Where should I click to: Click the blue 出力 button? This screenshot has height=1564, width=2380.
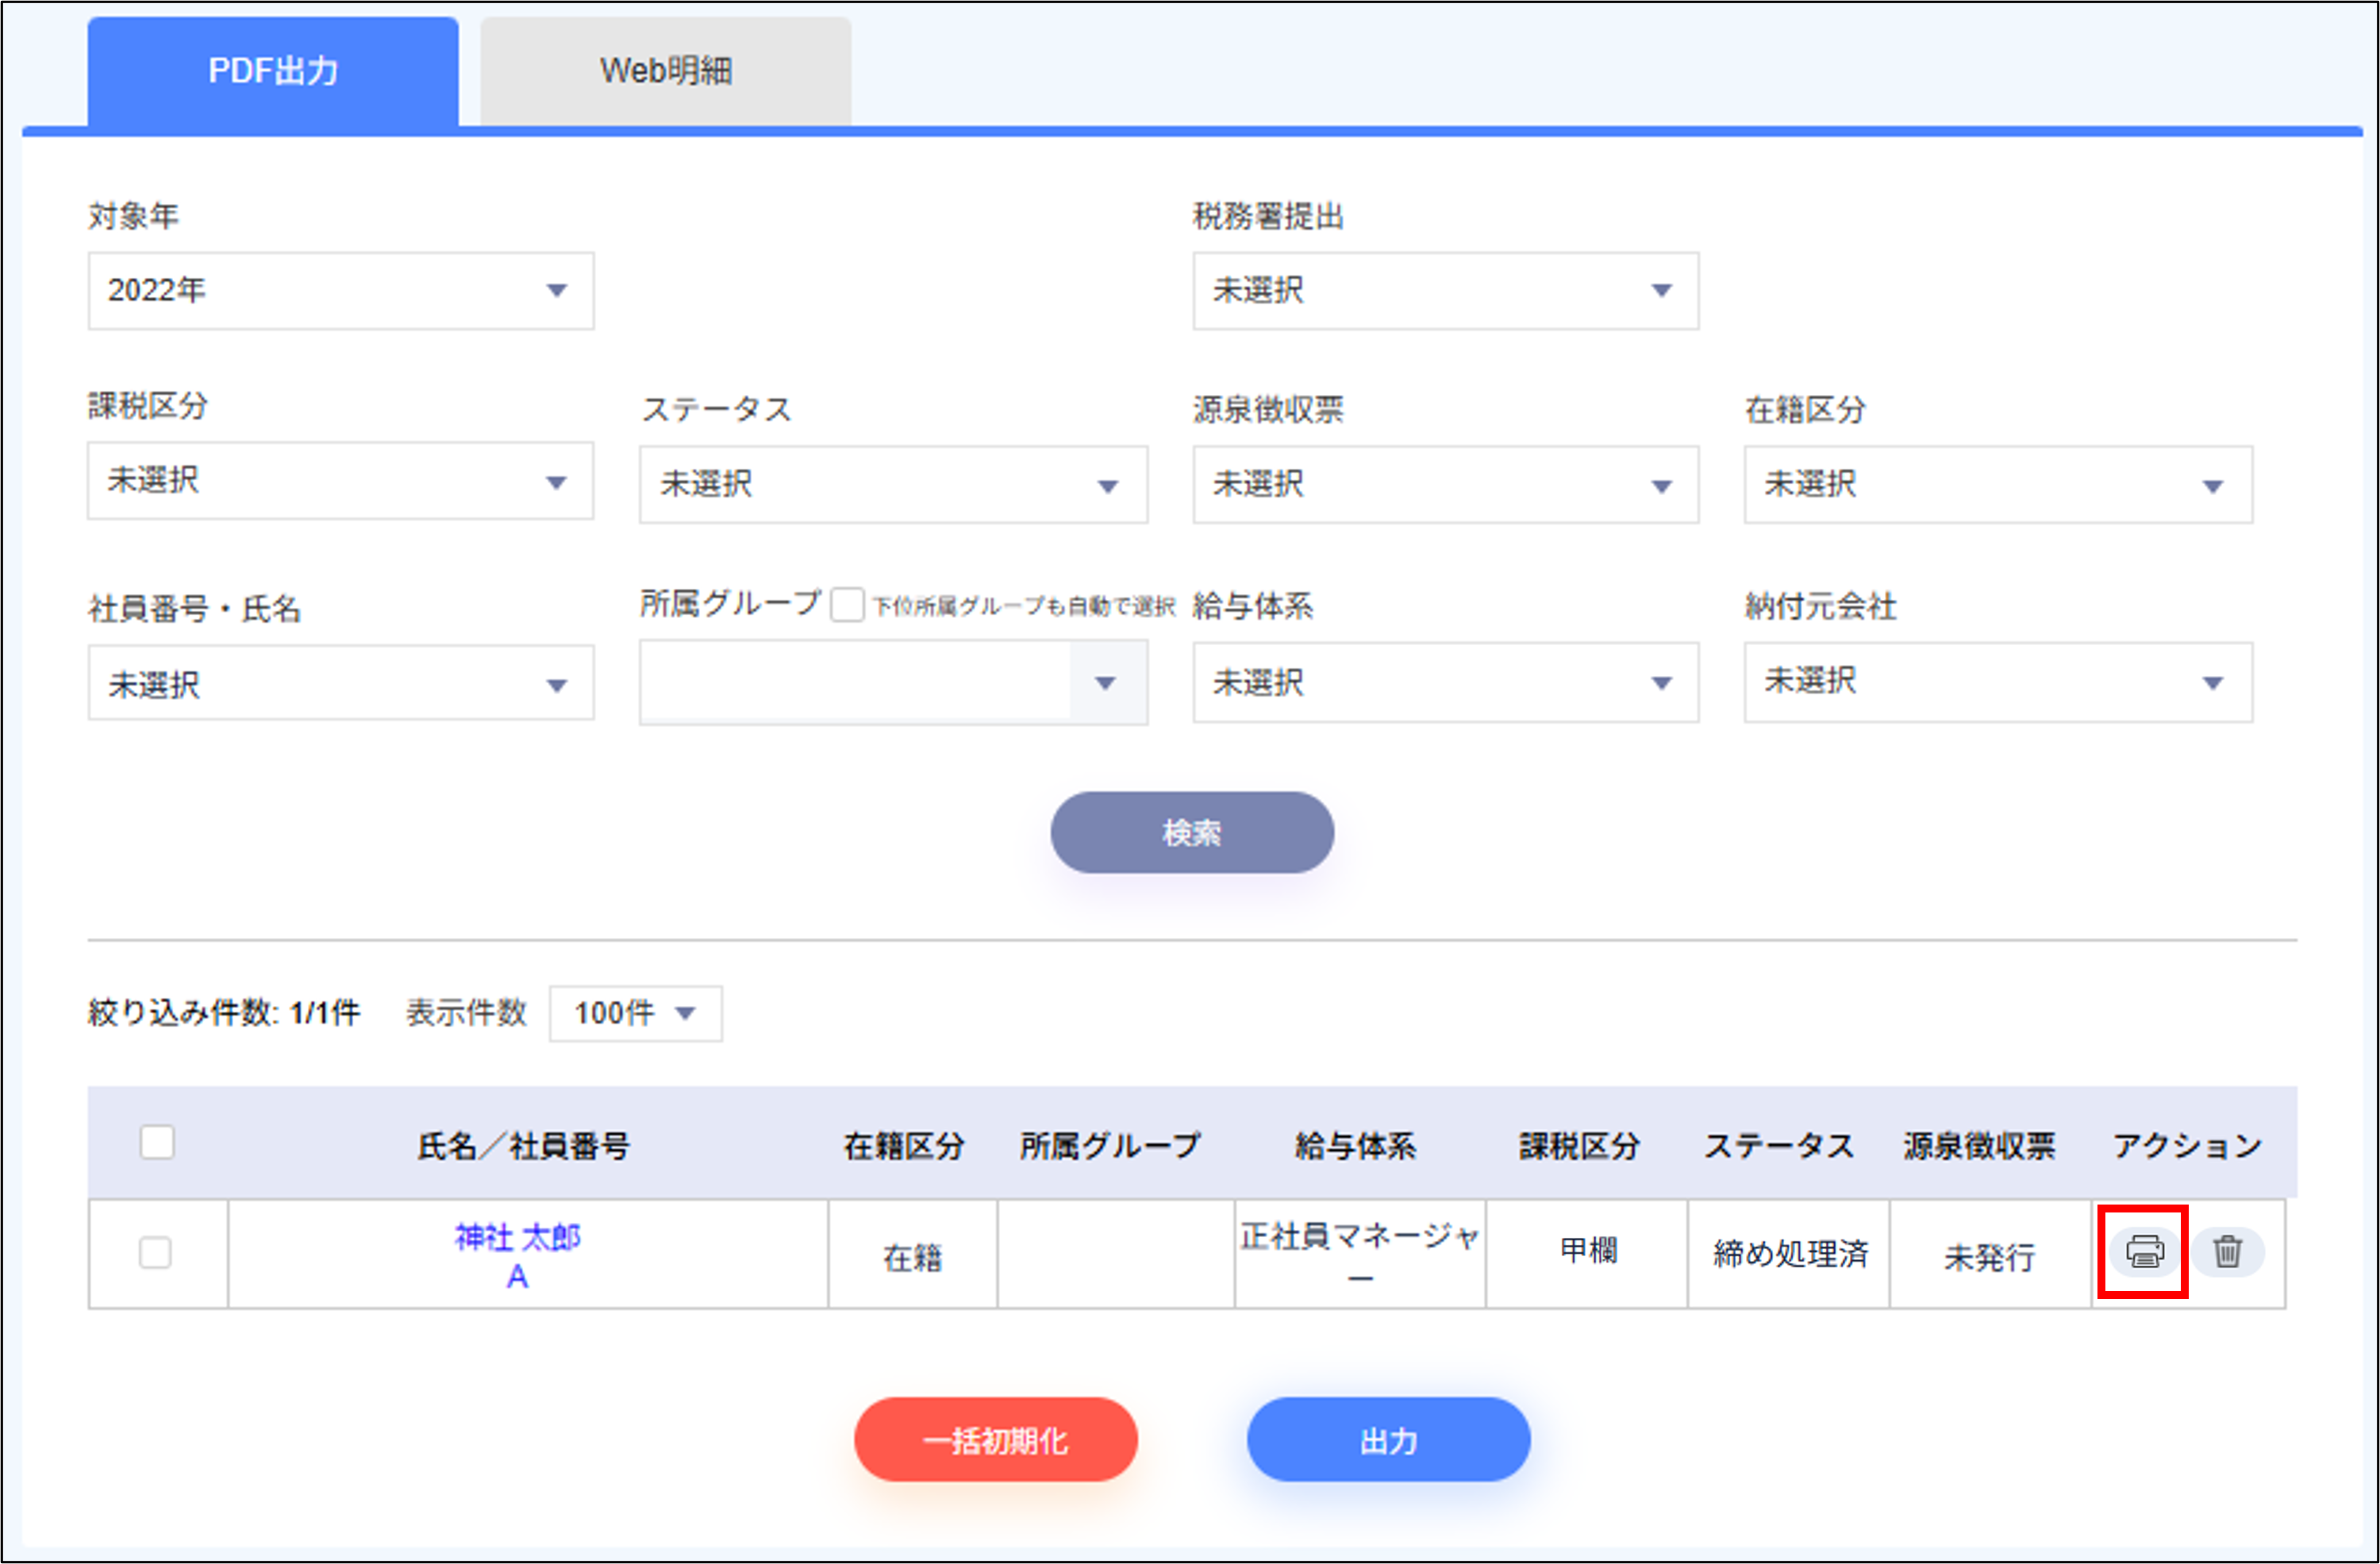click(x=1386, y=1440)
